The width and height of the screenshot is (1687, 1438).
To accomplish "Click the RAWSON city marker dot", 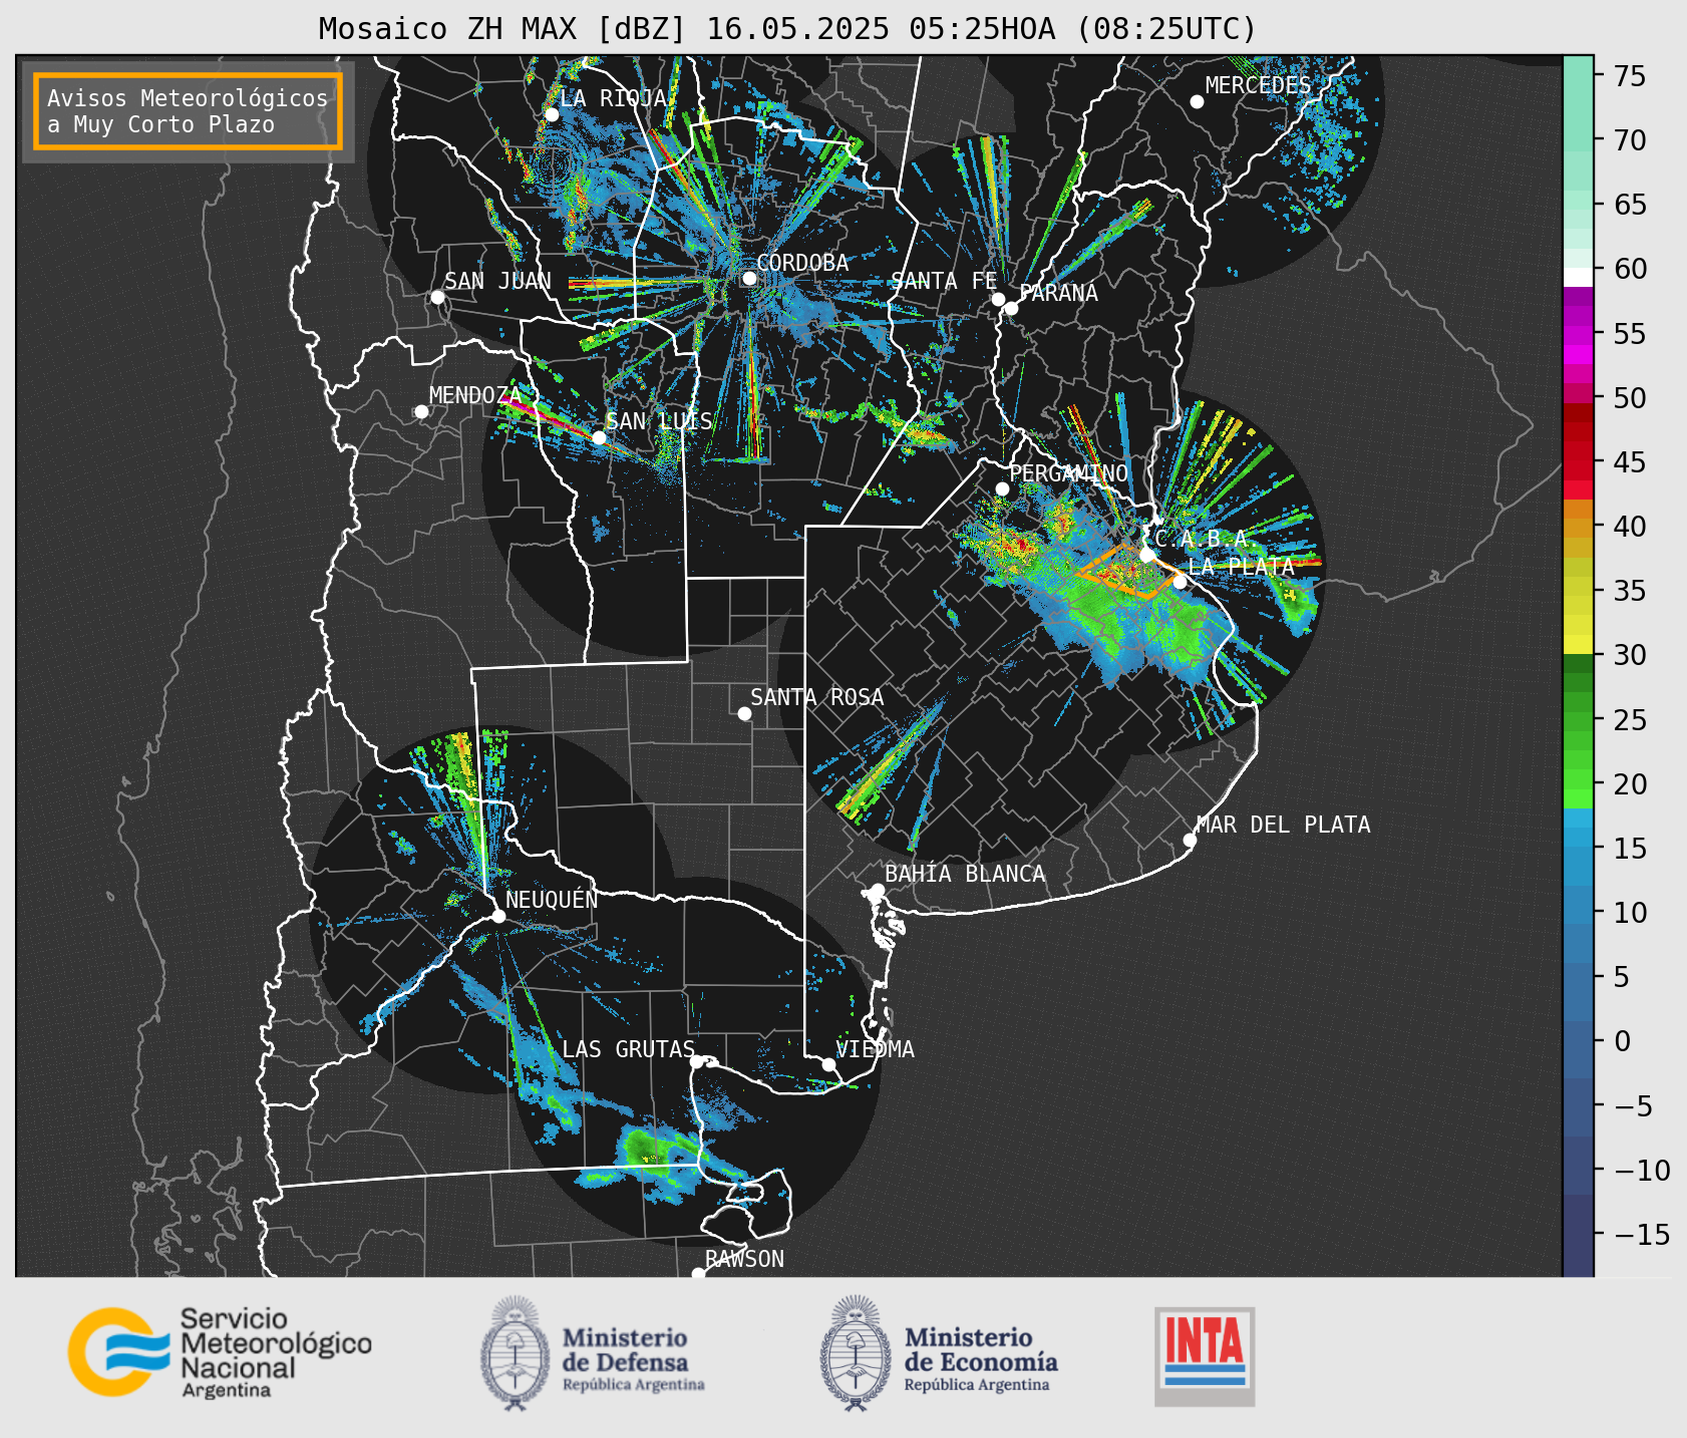I will coord(698,1274).
